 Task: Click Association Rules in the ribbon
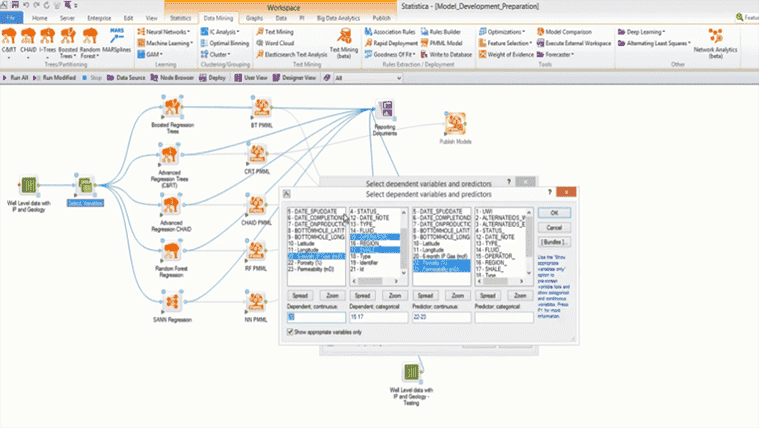point(390,32)
